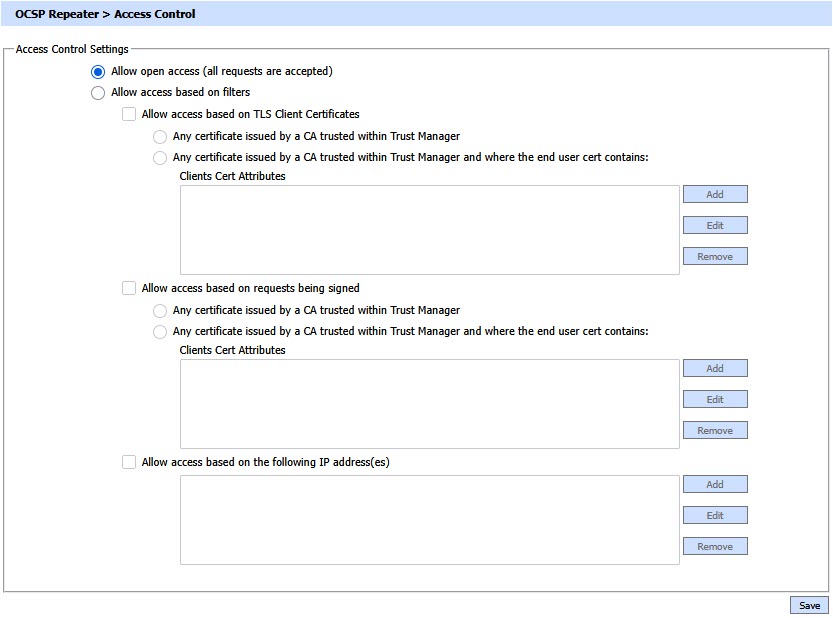Enable access based on requests being signed
This screenshot has width=833, height=618.
[x=129, y=289]
